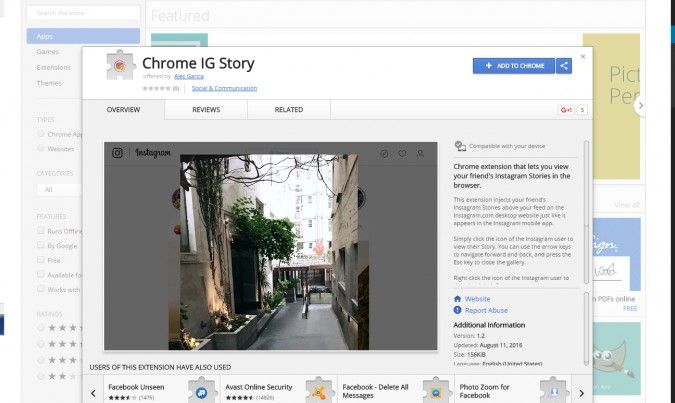Viewport: 675px width, 403px height.
Task: Click the Report Abuse link
Action: (x=486, y=310)
